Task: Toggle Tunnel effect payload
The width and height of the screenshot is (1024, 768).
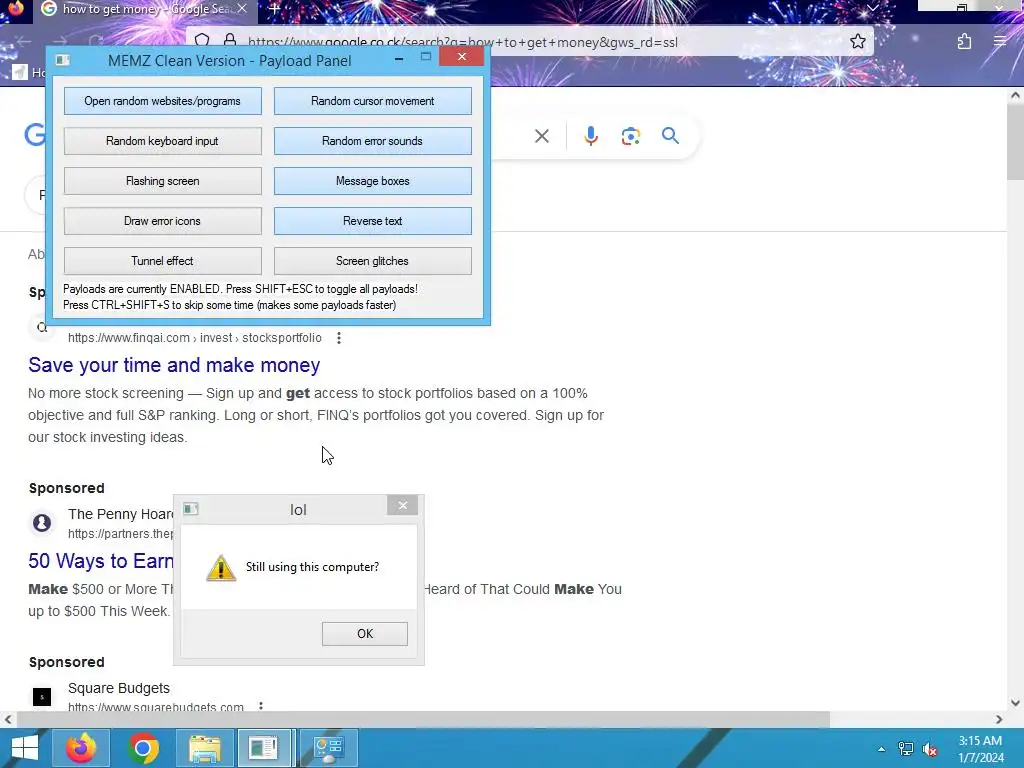Action: click(x=163, y=261)
